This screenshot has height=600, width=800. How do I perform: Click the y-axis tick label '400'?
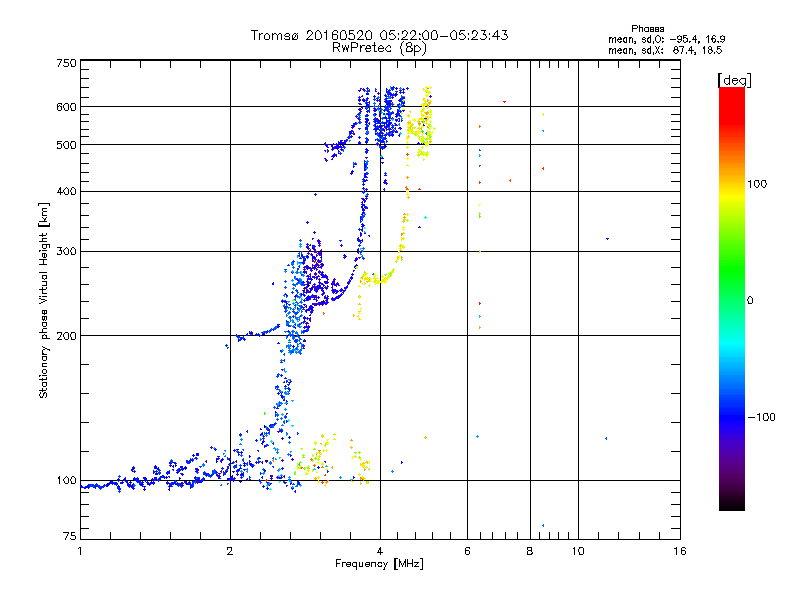coord(66,191)
